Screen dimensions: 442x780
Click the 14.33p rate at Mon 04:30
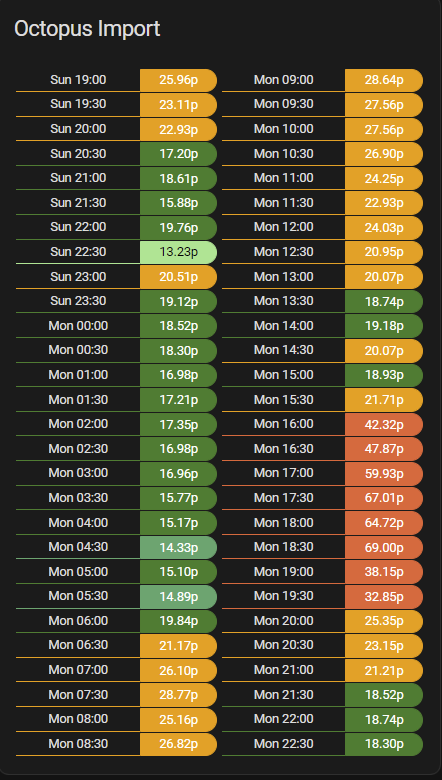click(178, 547)
